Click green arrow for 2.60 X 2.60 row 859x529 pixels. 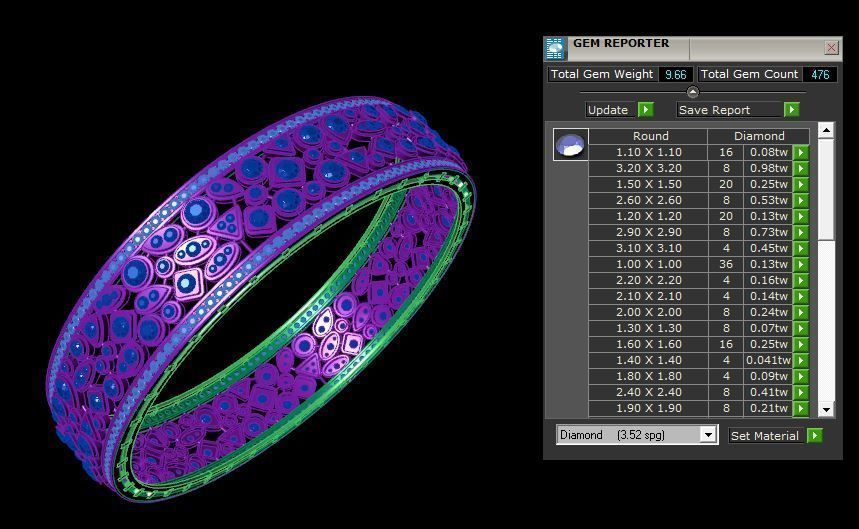tap(801, 200)
